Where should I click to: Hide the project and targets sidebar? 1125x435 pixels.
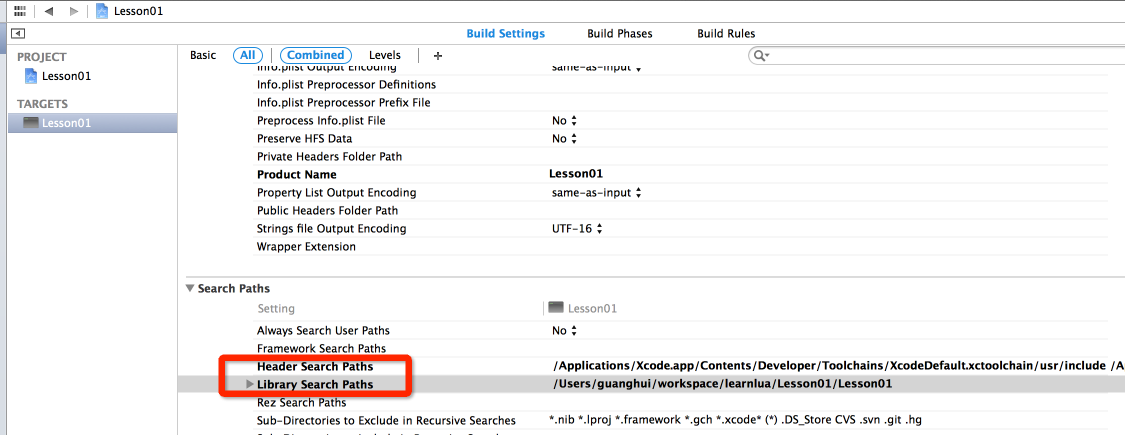tap(17, 34)
